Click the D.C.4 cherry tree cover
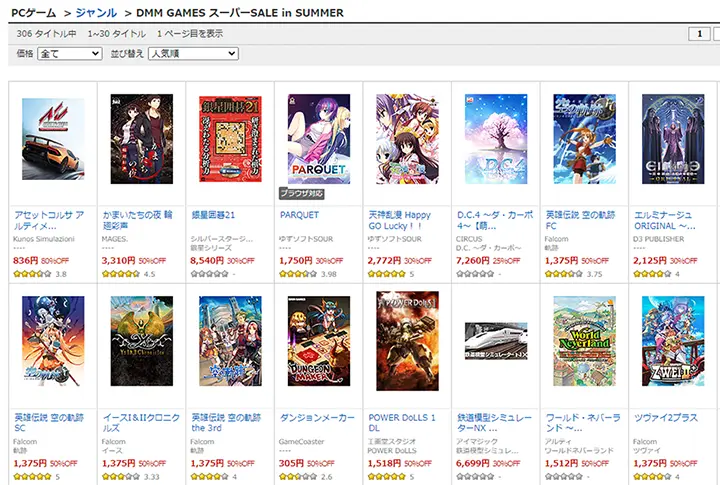The height and width of the screenshot is (485, 720). (496, 139)
